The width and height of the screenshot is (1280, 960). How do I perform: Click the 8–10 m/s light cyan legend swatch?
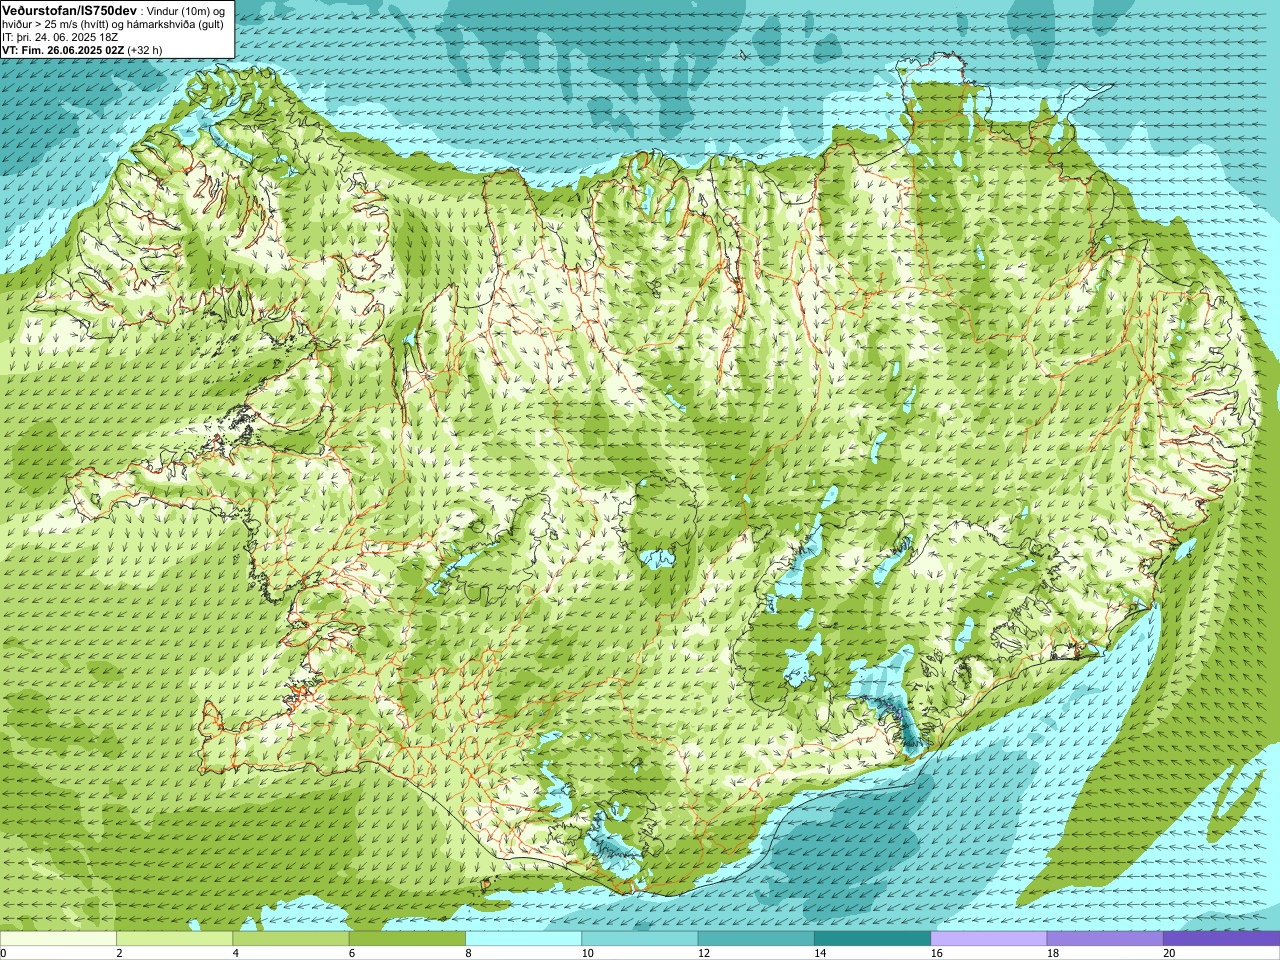tap(523, 939)
